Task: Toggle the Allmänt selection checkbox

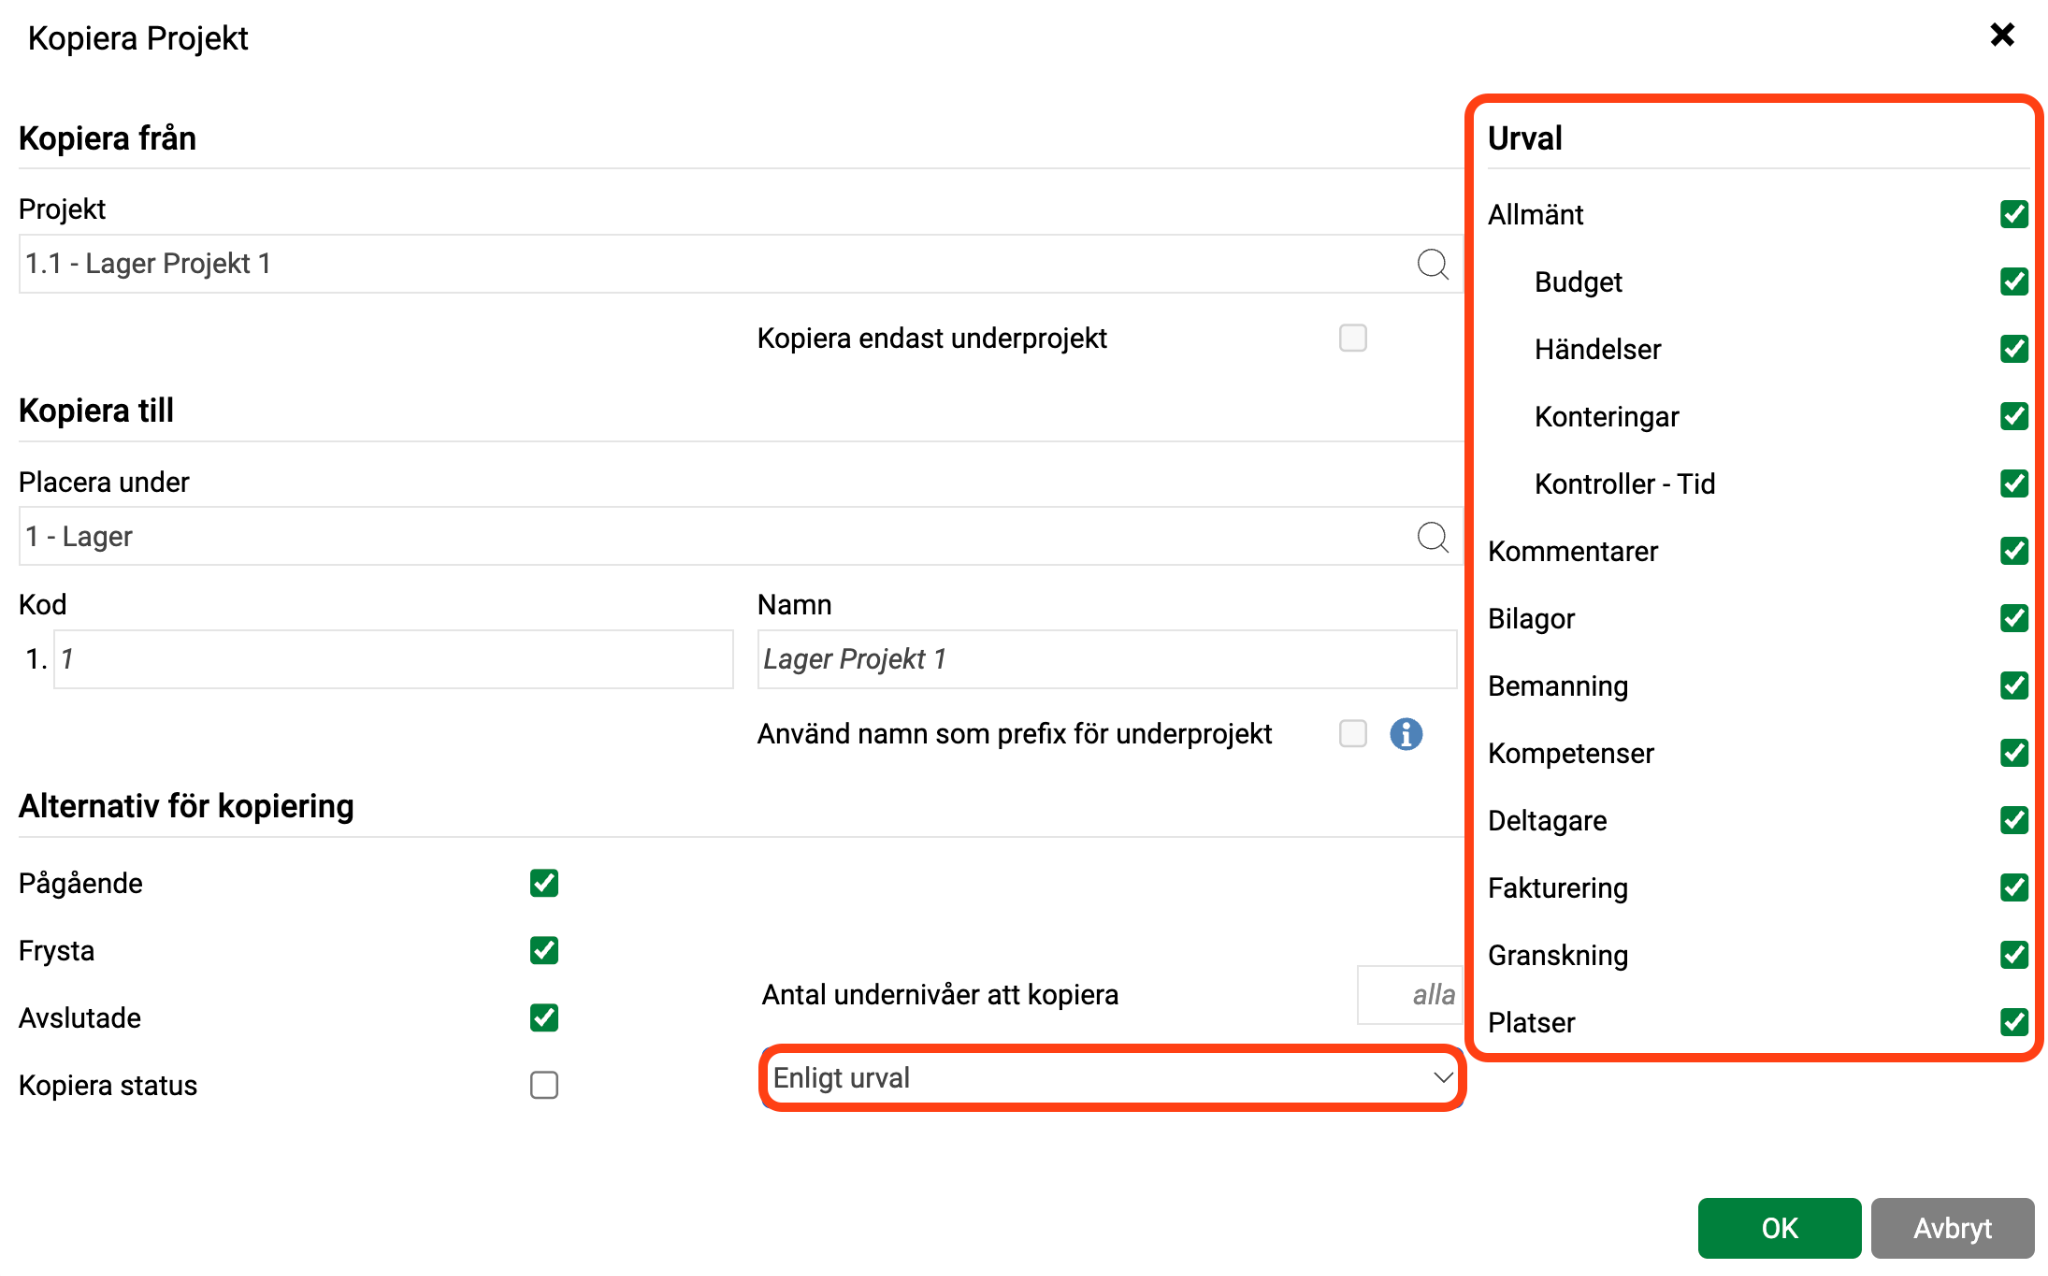Action: [2014, 214]
